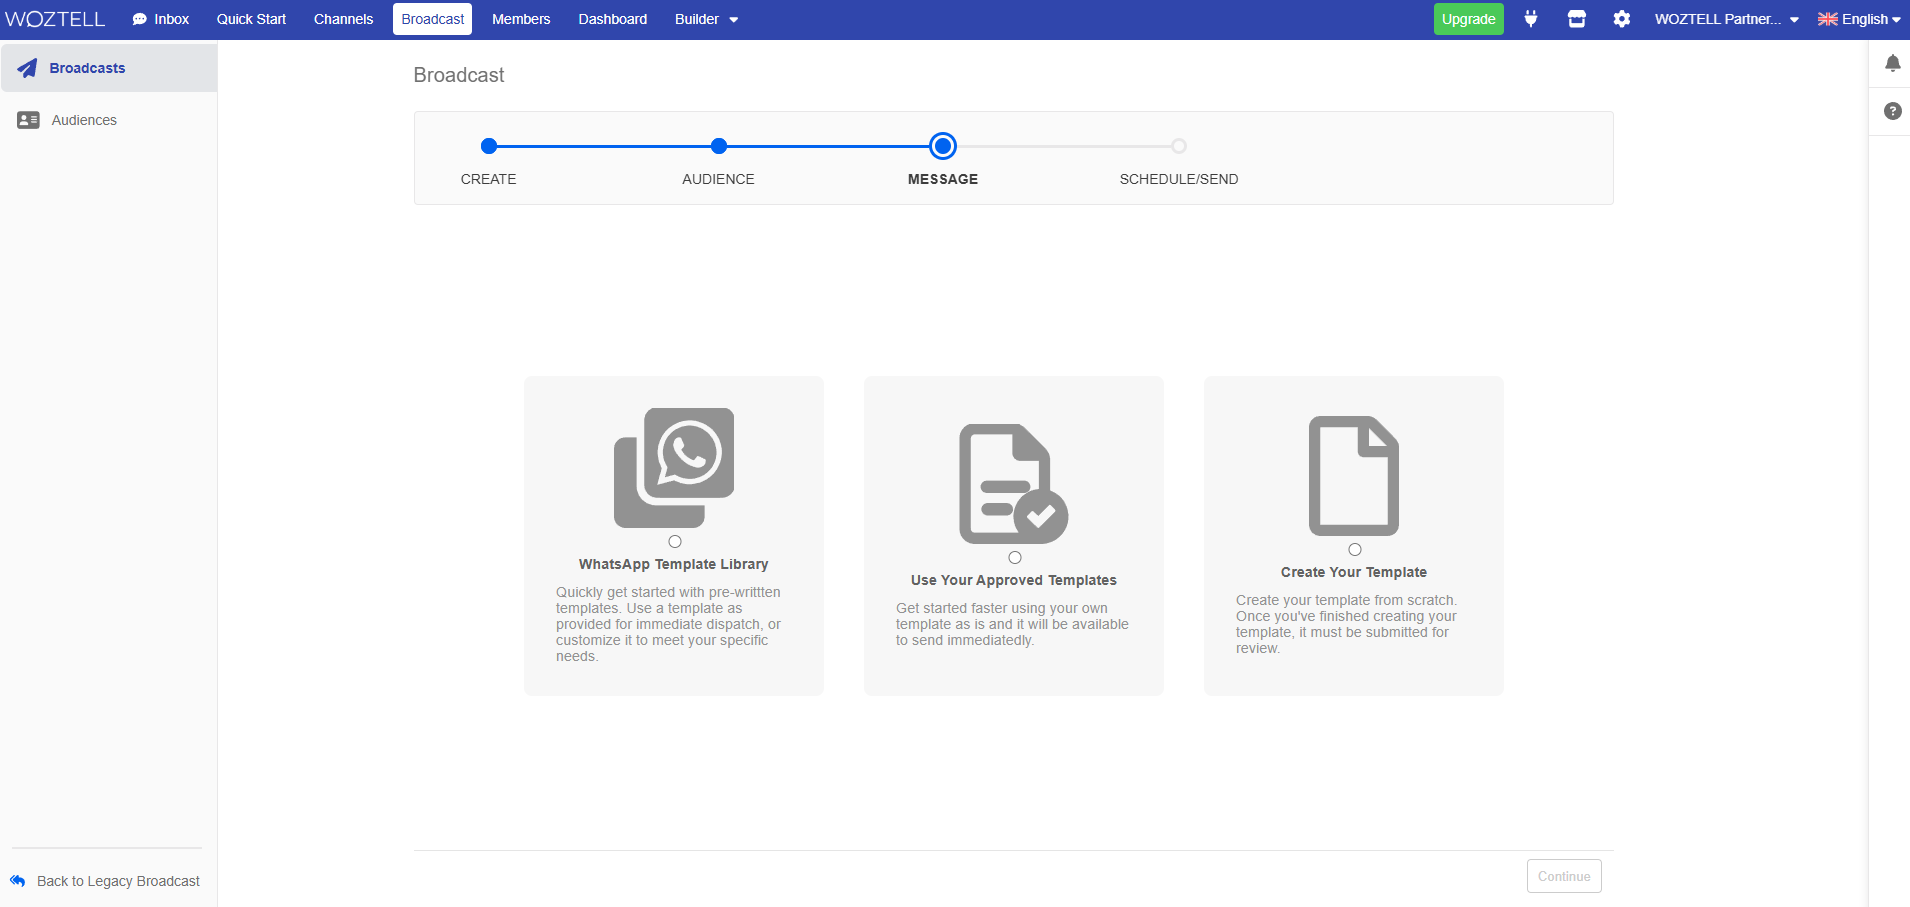Image resolution: width=1910 pixels, height=907 pixels.
Task: Open the Audiences section in the sidebar
Action: [x=84, y=119]
